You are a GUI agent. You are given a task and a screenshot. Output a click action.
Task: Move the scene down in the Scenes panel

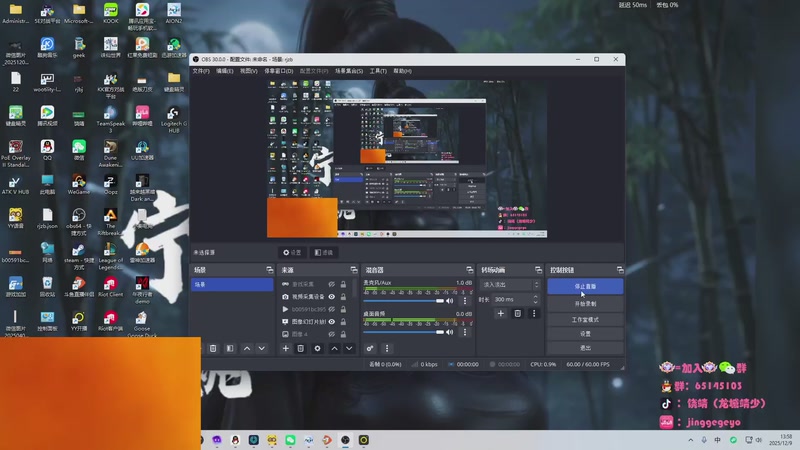pos(262,348)
